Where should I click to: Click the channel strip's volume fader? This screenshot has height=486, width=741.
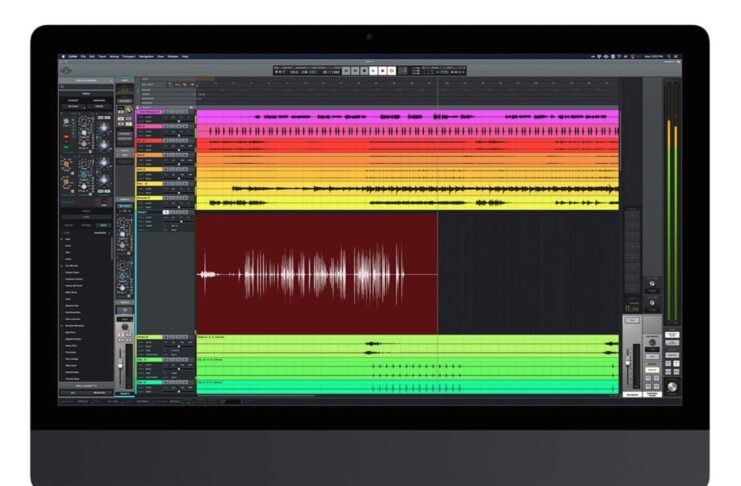tap(120, 364)
